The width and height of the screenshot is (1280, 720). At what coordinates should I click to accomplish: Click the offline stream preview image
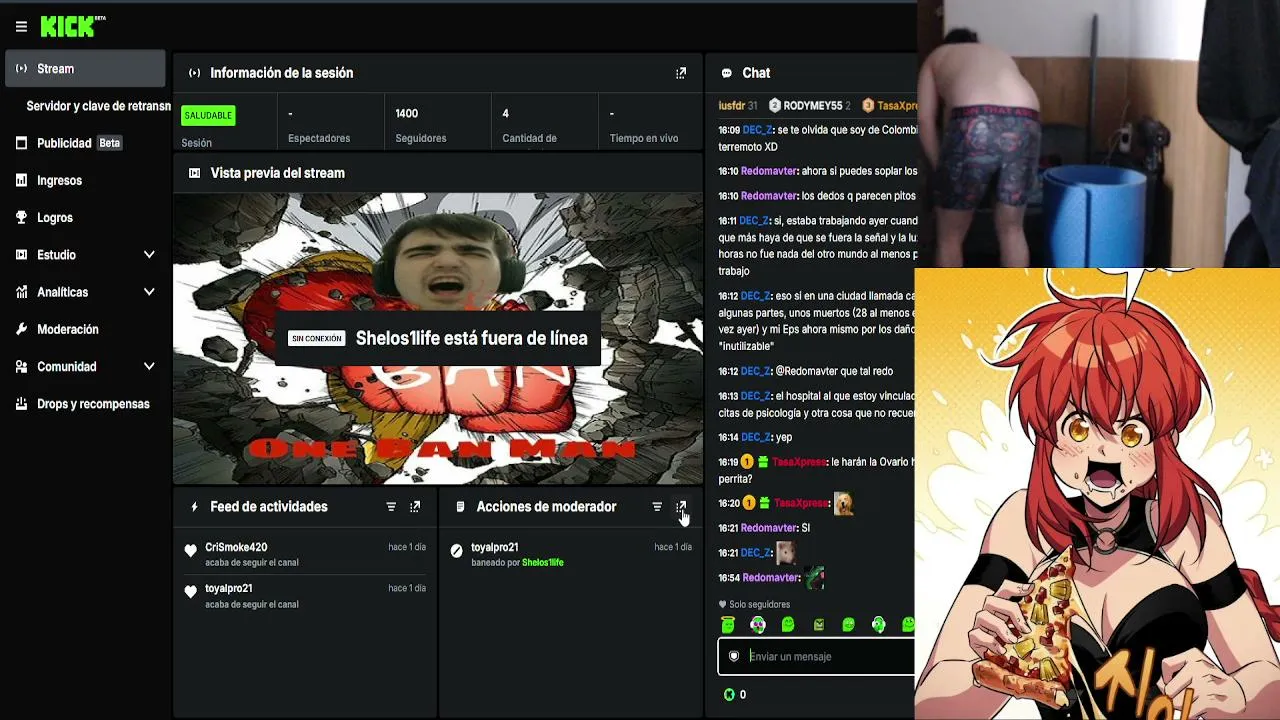point(438,338)
